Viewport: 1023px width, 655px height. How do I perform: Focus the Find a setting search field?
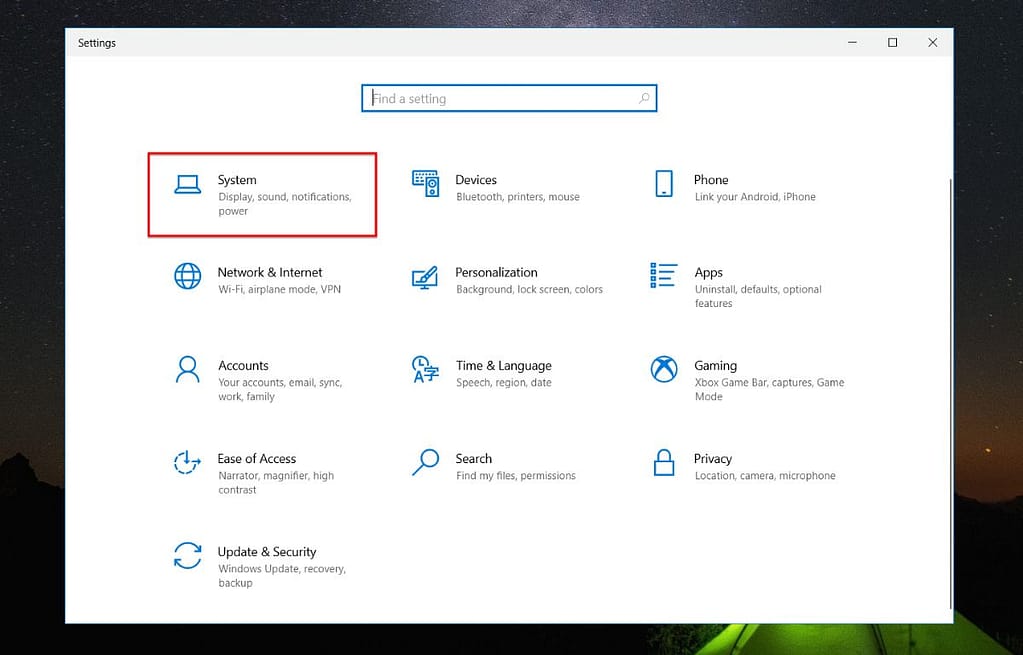(x=509, y=98)
